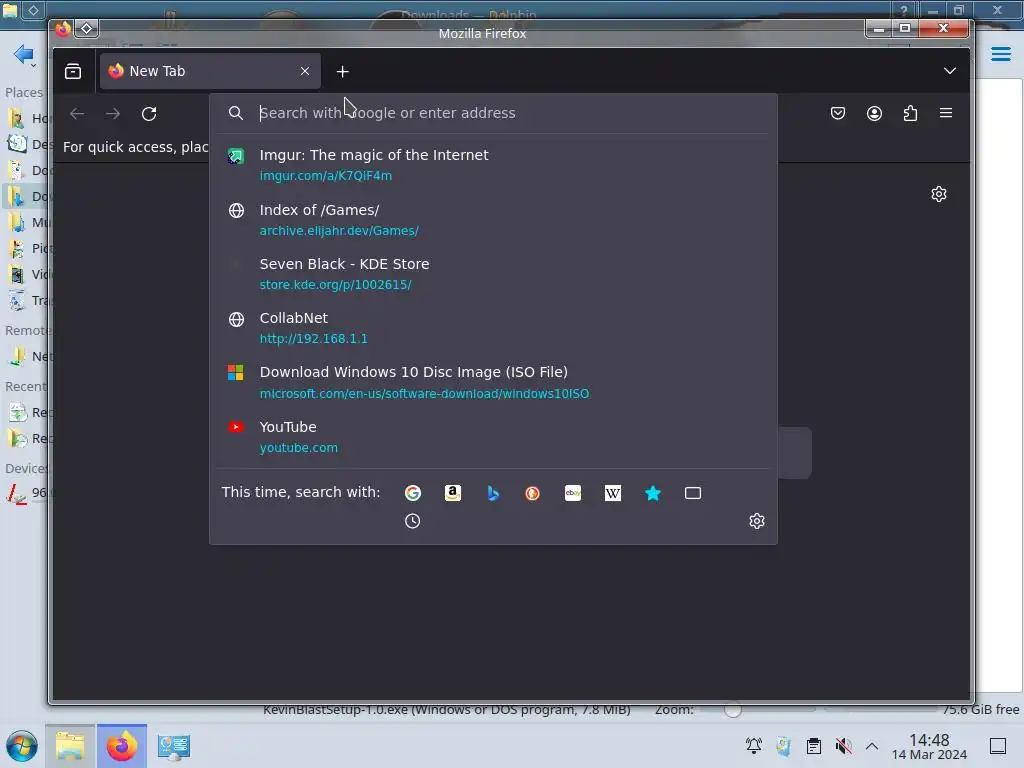Open the Extensions puzzle icon
The width and height of the screenshot is (1024, 768).
pyautogui.click(x=910, y=114)
